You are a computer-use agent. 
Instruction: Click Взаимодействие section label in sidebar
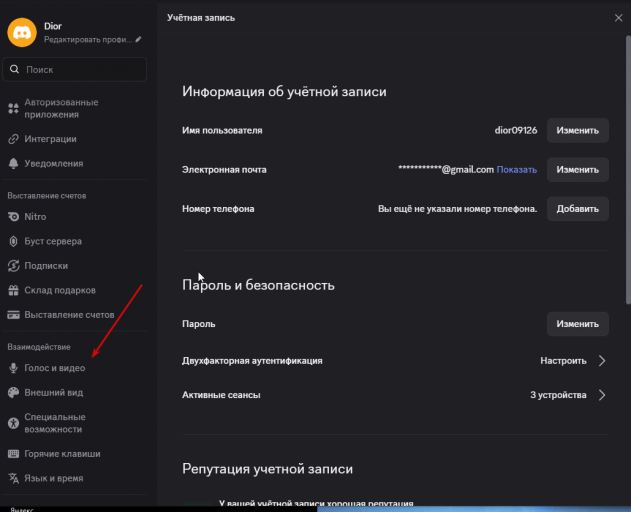(39, 347)
